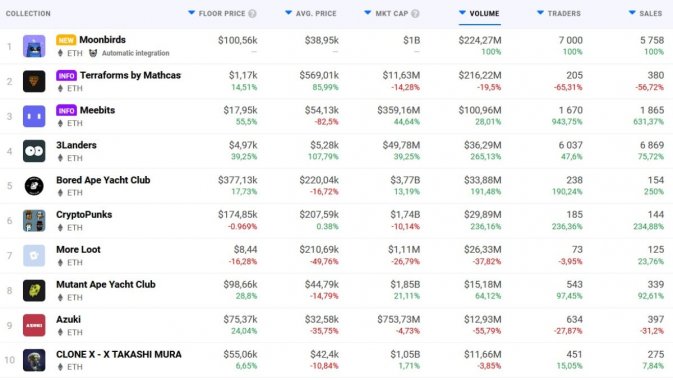673x380 pixels.
Task: Click CLONE X volume $11,66M
Action: click(482, 354)
